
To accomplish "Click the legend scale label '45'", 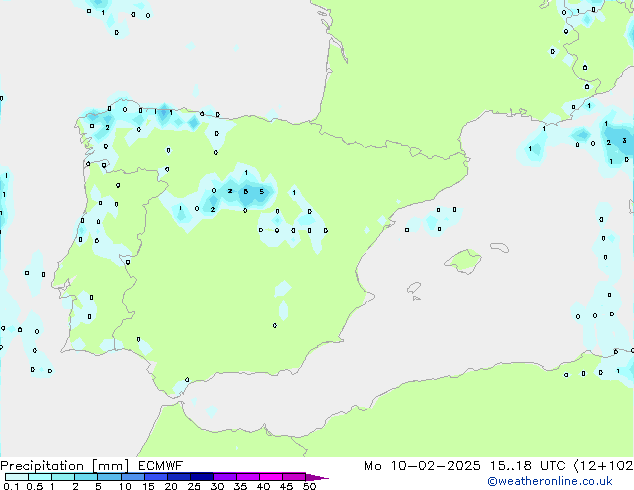I will pos(286,486).
